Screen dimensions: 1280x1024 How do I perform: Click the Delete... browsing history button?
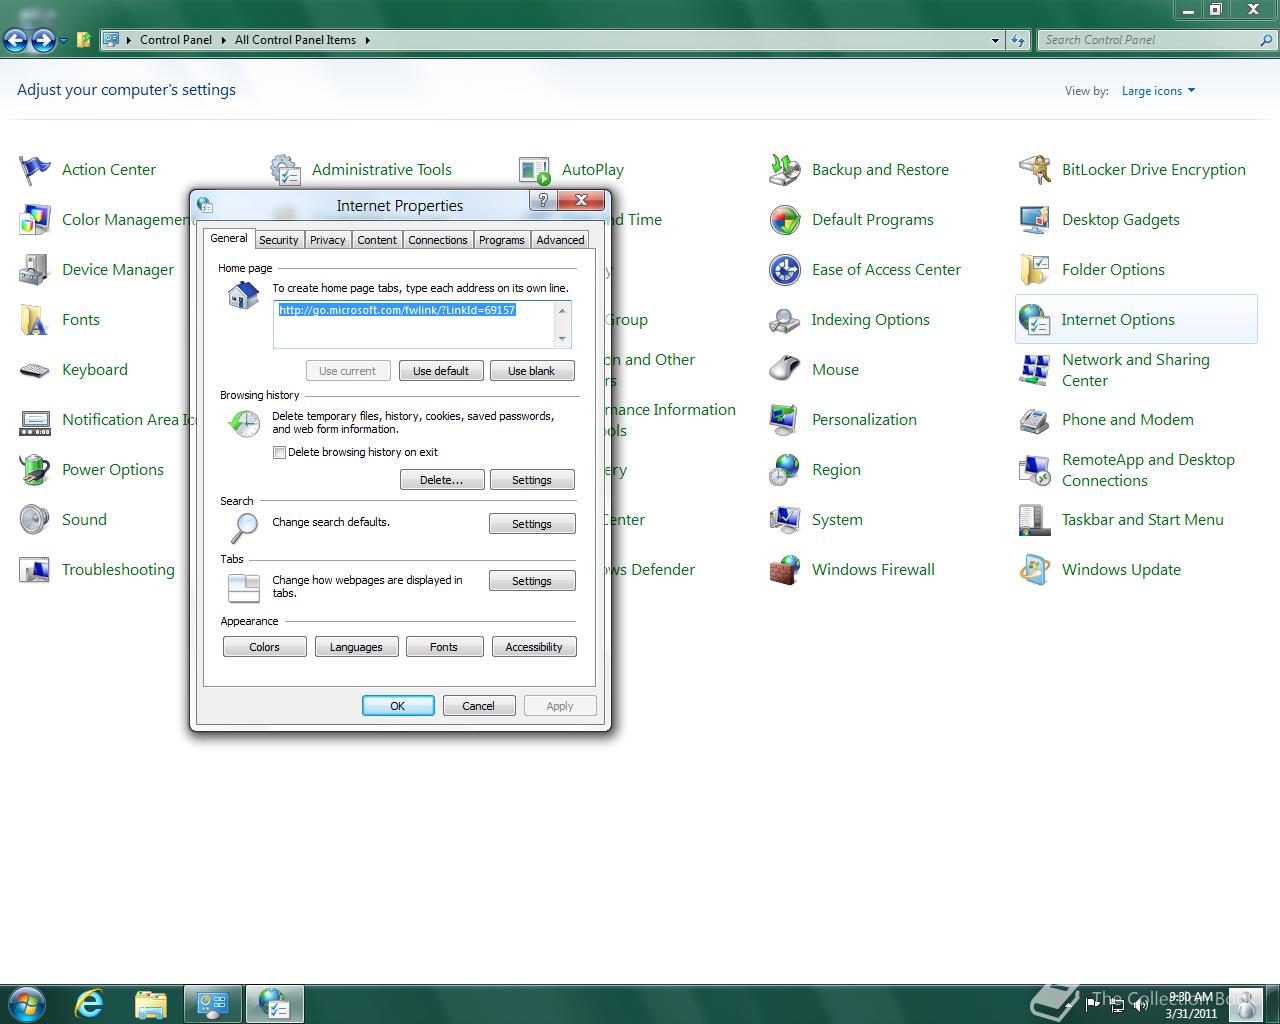pos(442,480)
